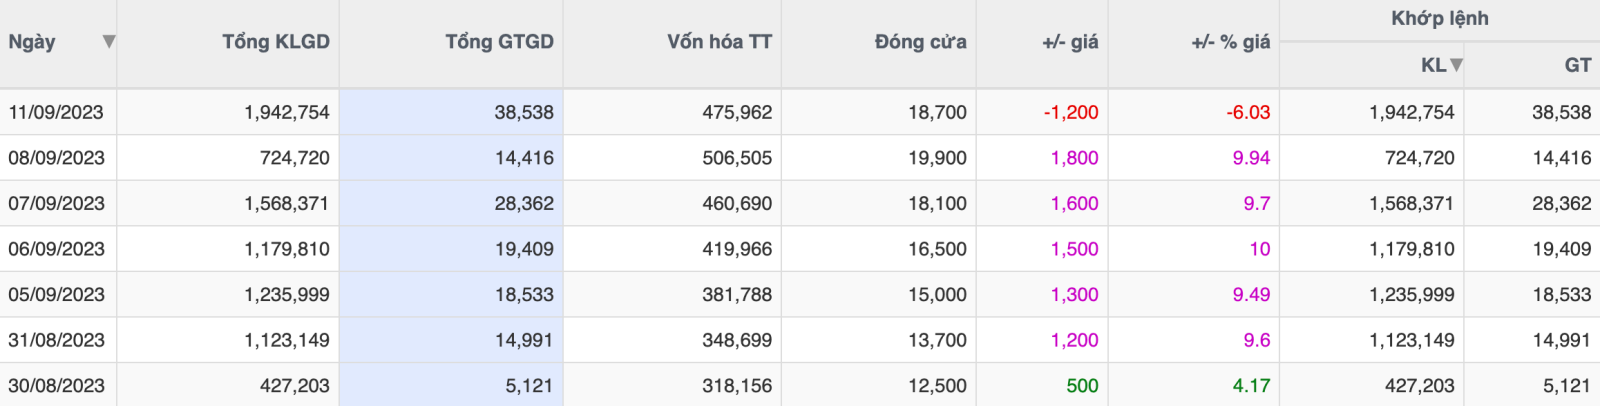The image size is (1600, 406).
Task: Select the 31/08/2023 date cell
Action: [x=56, y=340]
